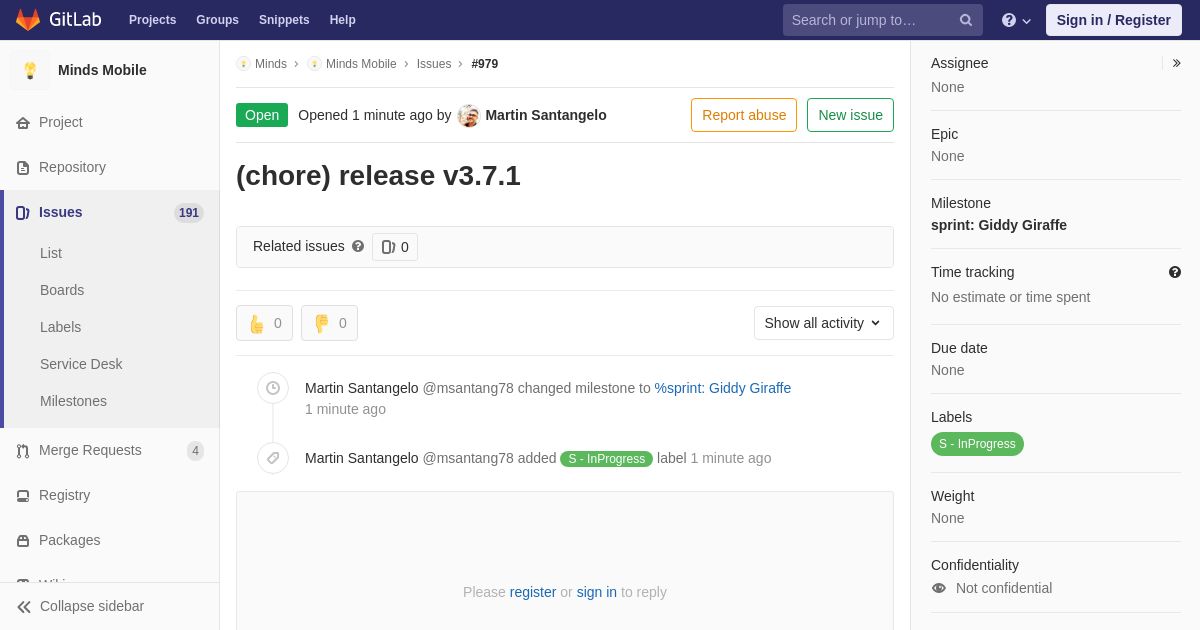This screenshot has height=630, width=1200.
Task: Click "No estimate or time spent" text
Action: [1011, 297]
